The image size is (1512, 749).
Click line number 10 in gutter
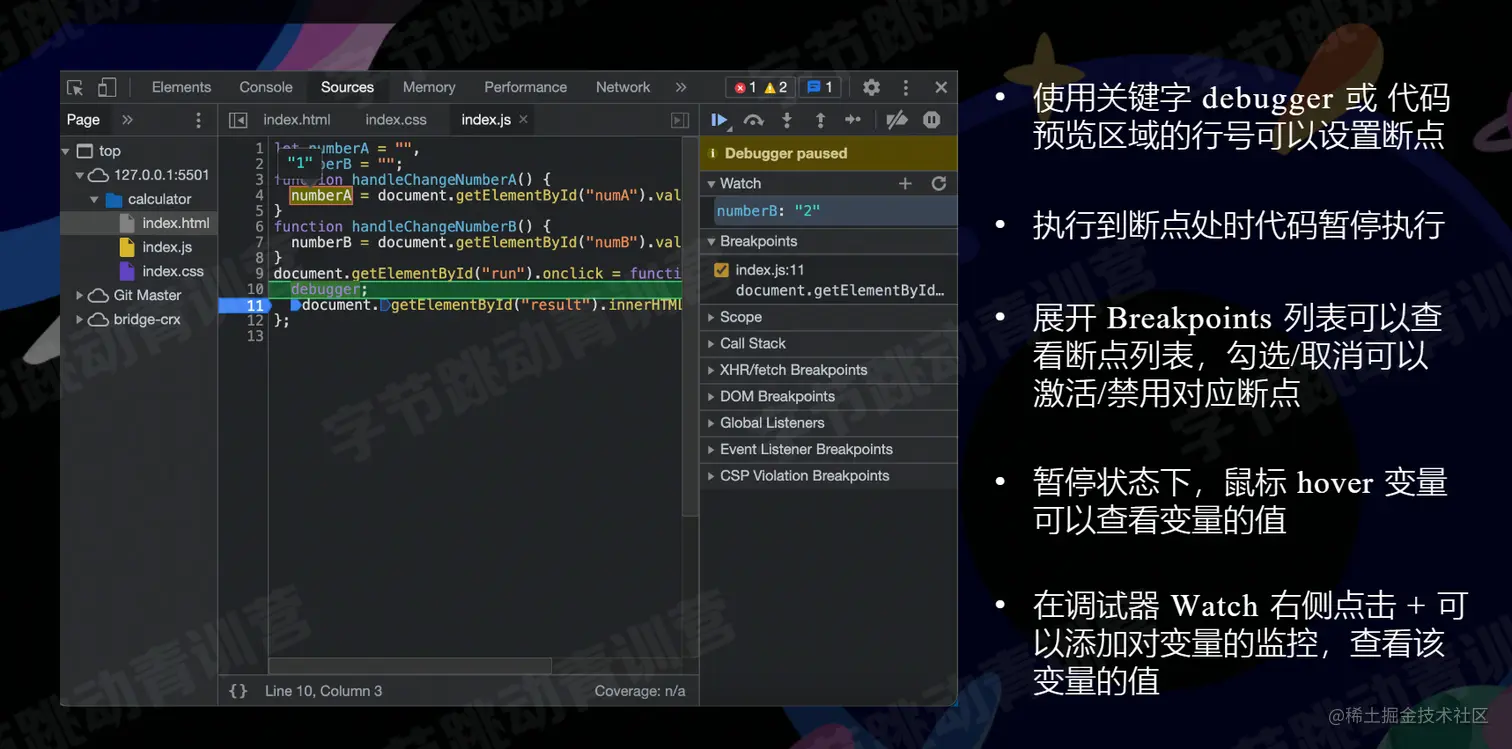[x=255, y=289]
